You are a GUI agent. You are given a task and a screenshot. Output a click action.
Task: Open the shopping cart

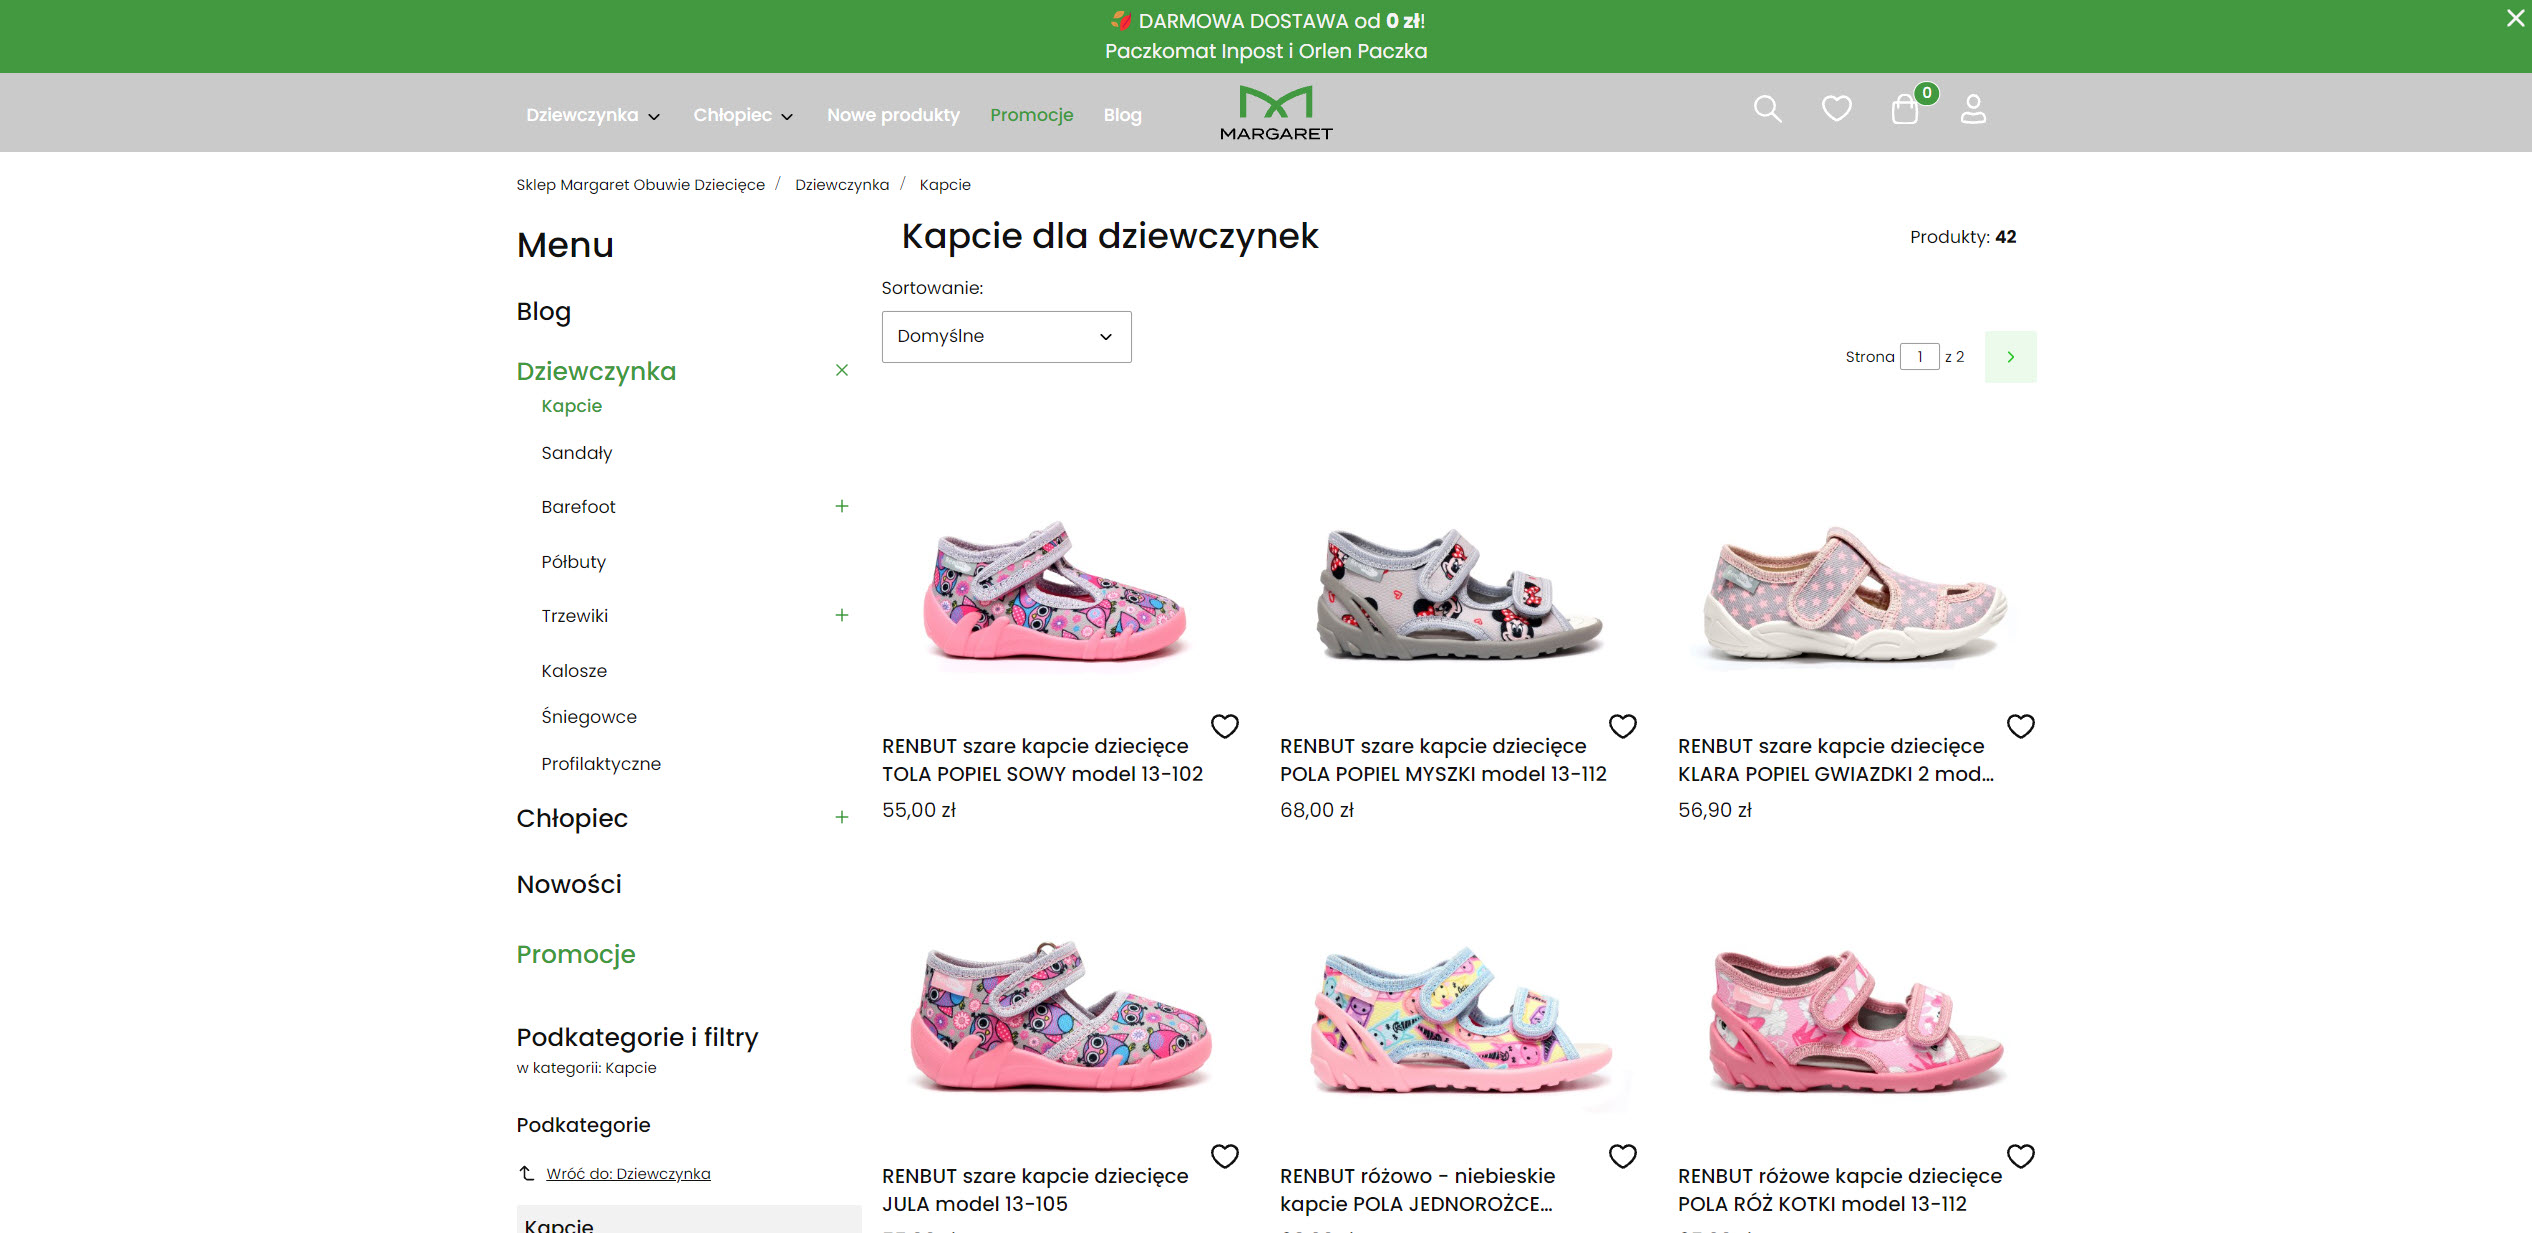coord(1905,109)
